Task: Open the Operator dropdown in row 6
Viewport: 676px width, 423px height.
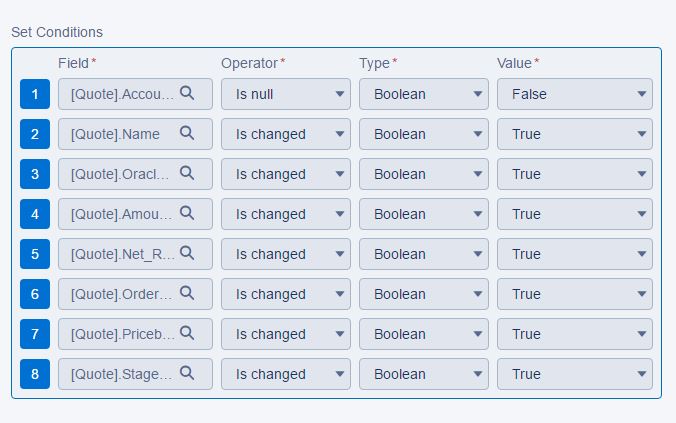Action: [x=286, y=294]
